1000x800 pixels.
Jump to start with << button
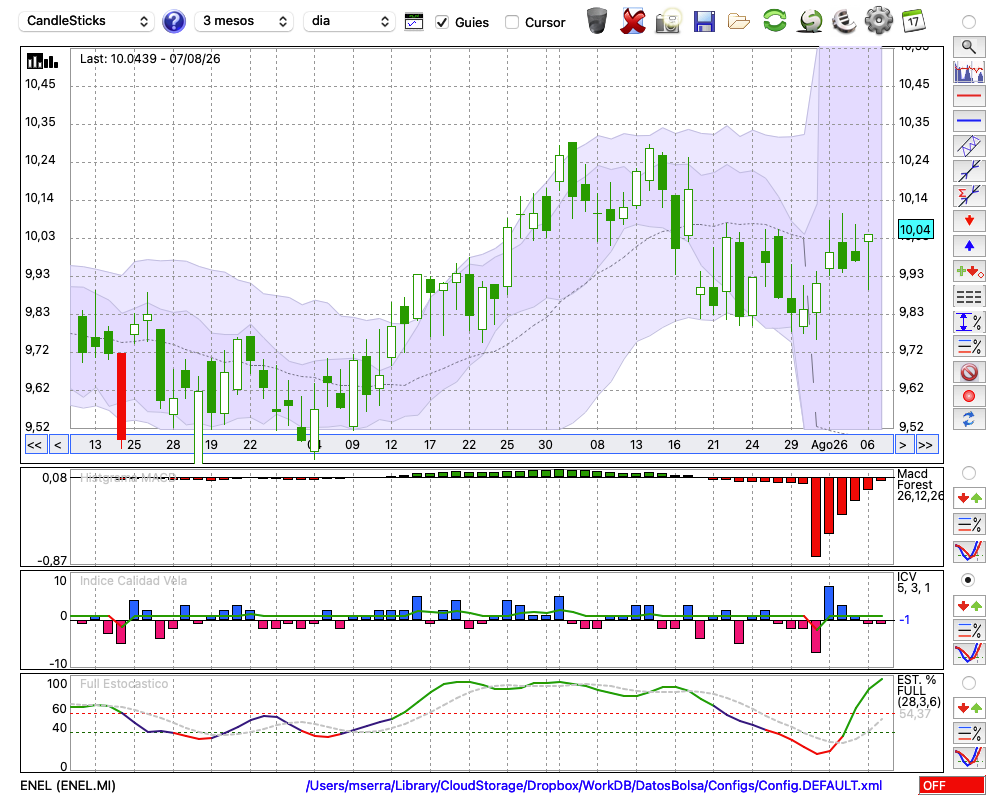[x=34, y=445]
